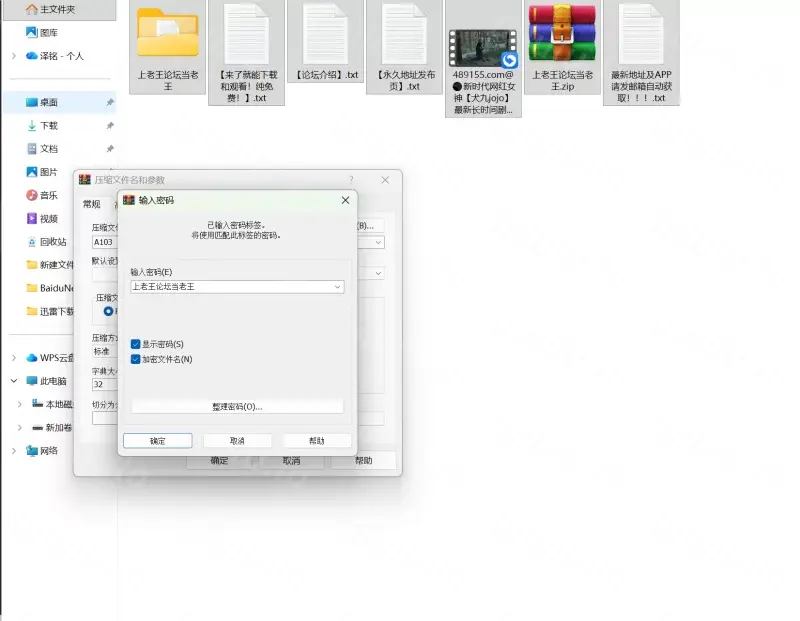Open the 输入密码 combo box dropdown arrow

337,287
